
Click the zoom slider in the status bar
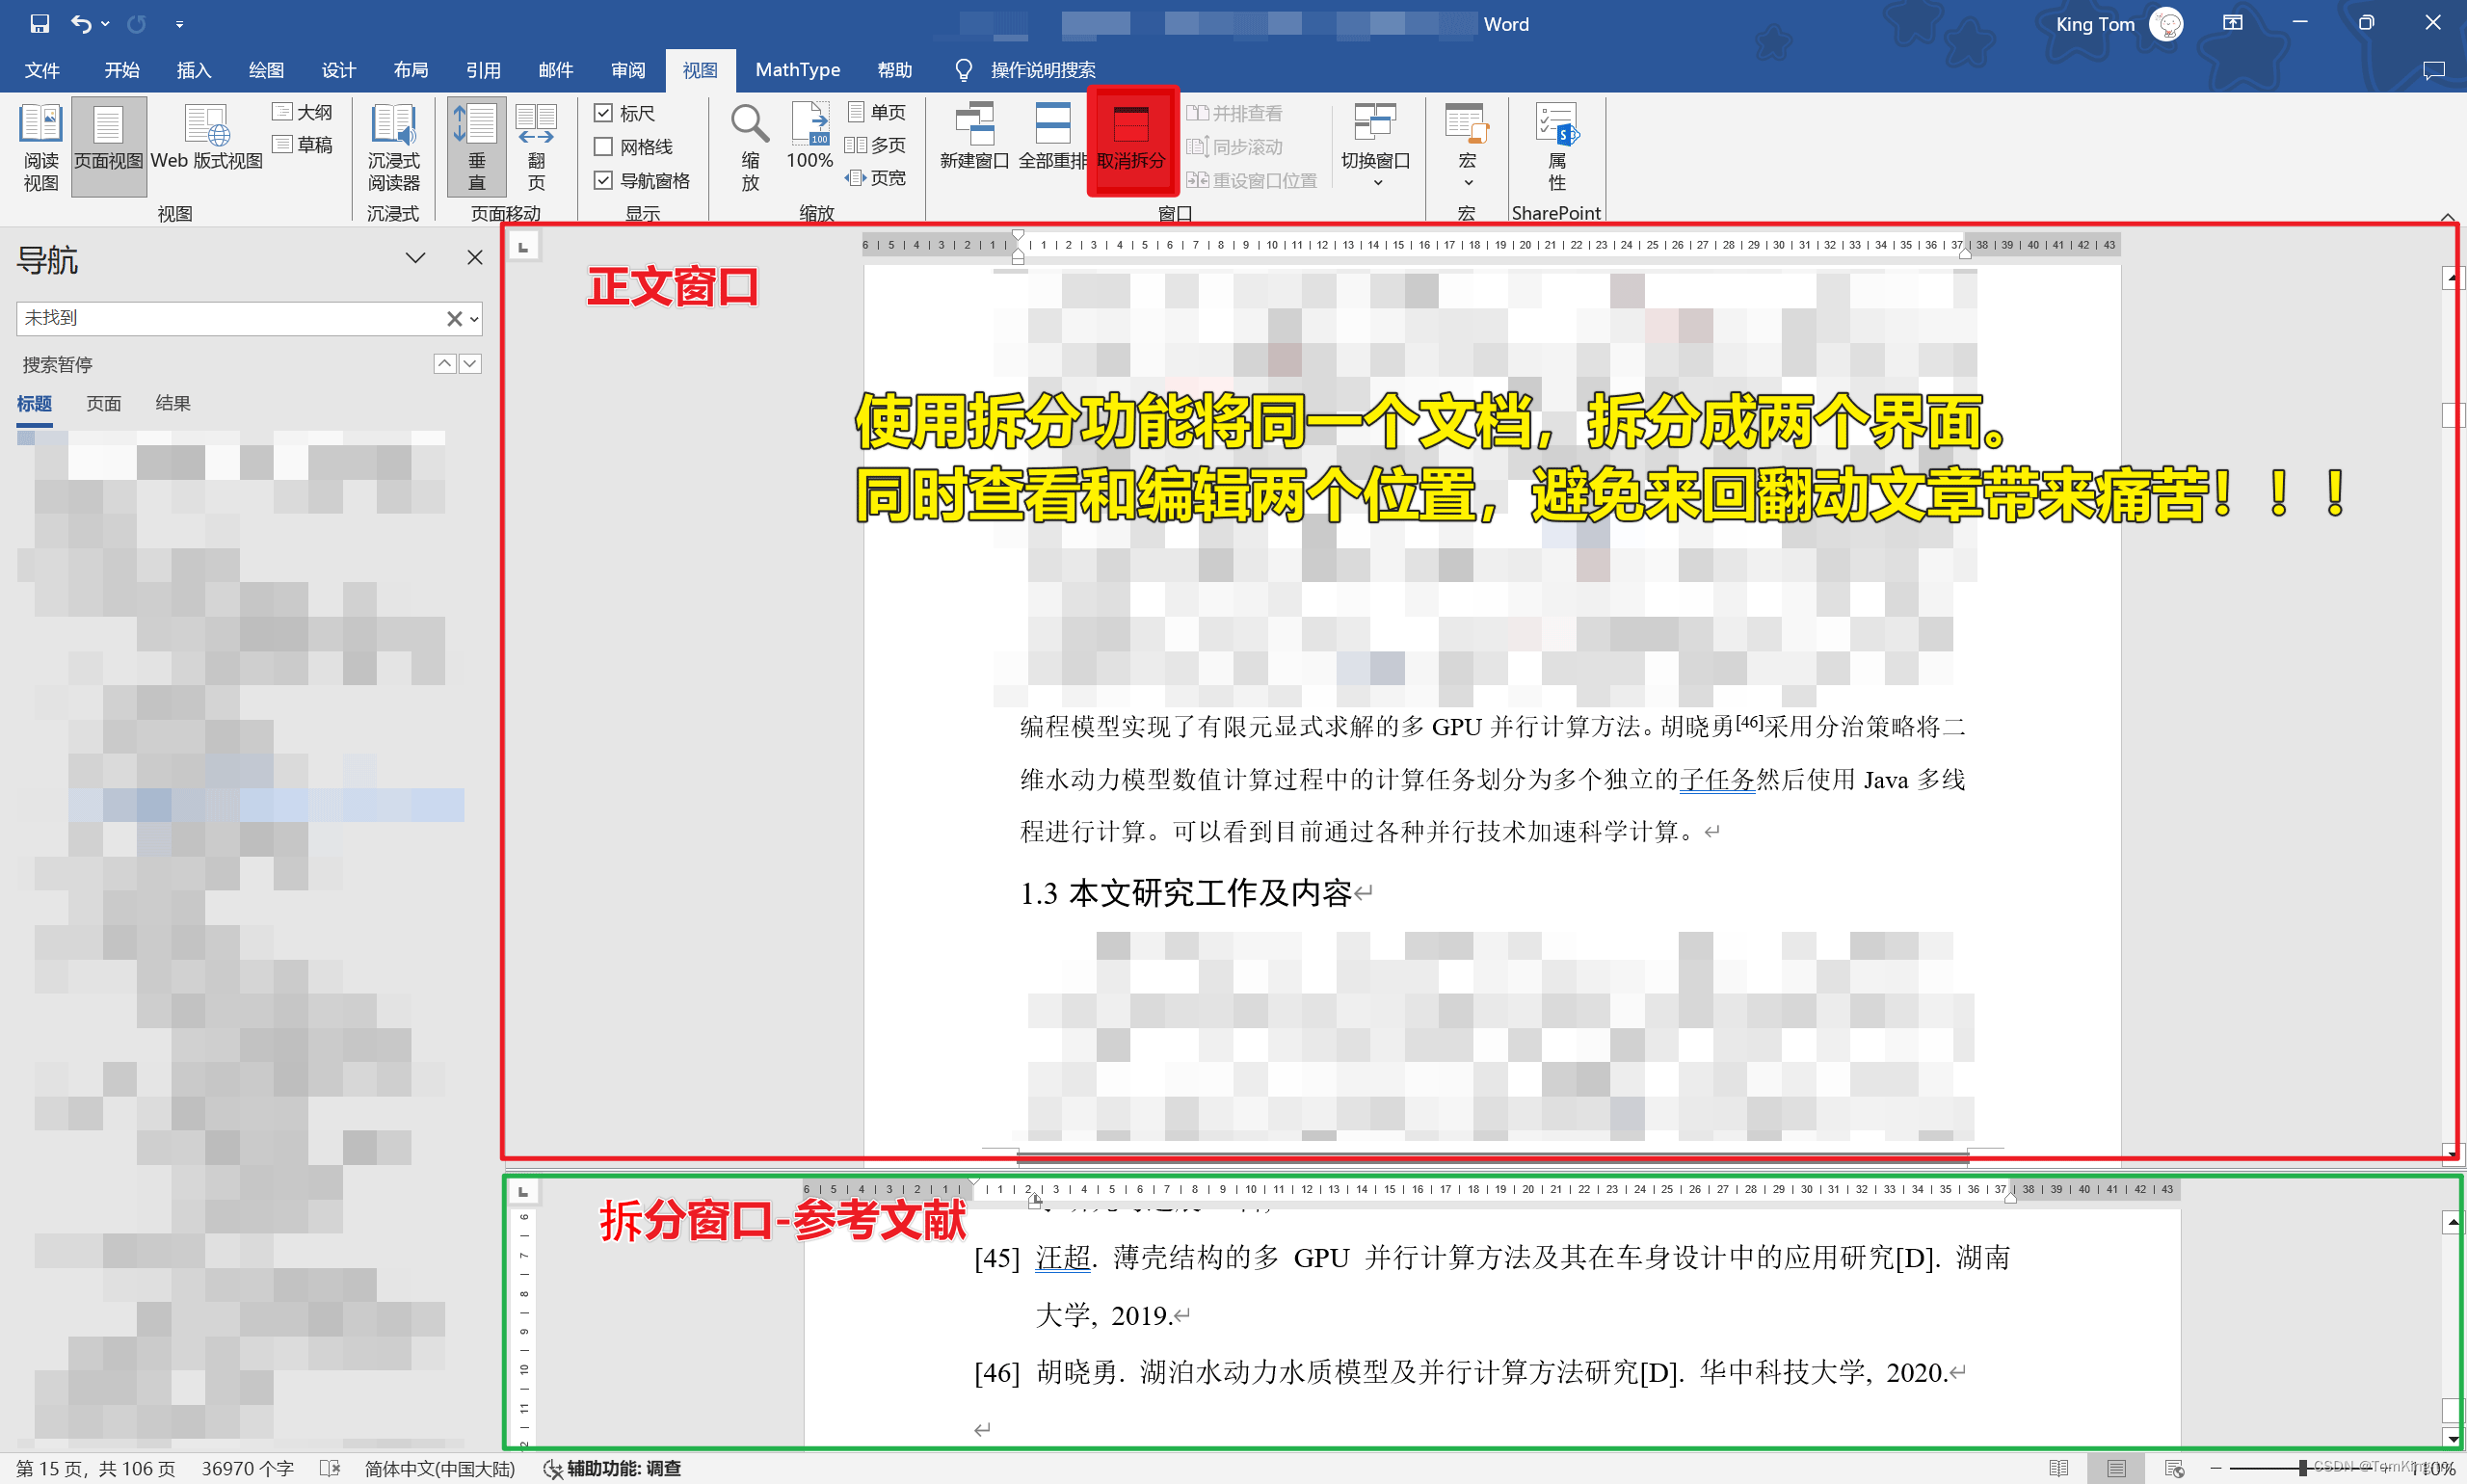2303,1468
